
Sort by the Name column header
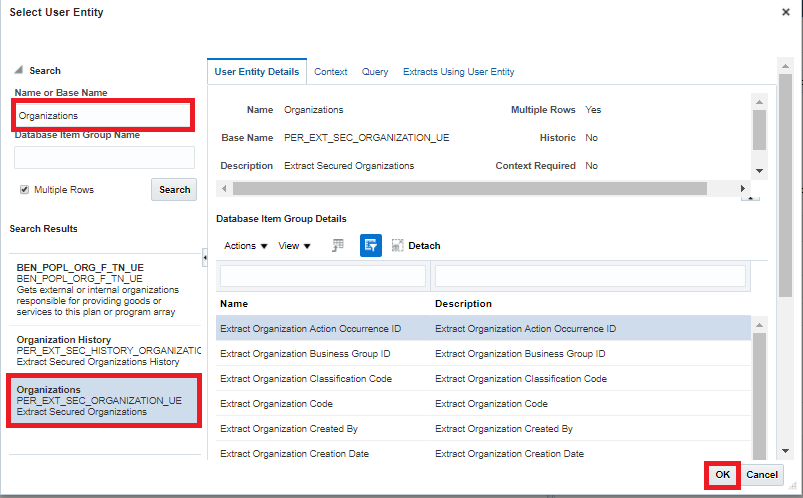(234, 304)
